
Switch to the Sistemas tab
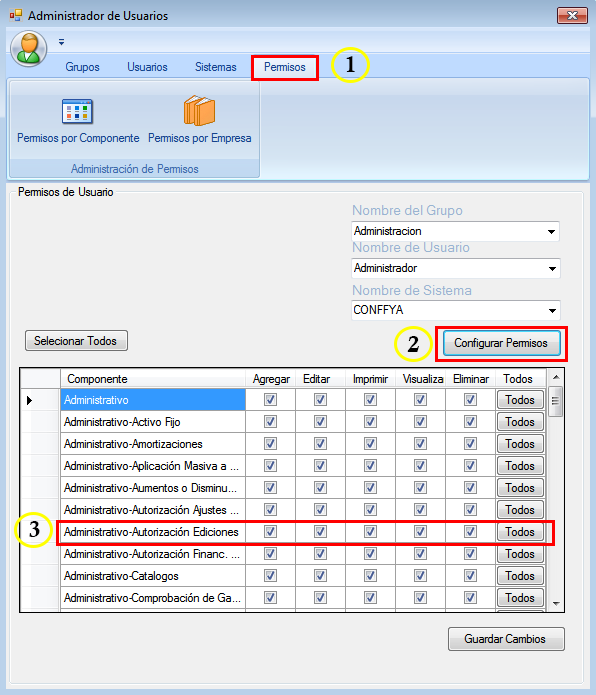point(216,67)
